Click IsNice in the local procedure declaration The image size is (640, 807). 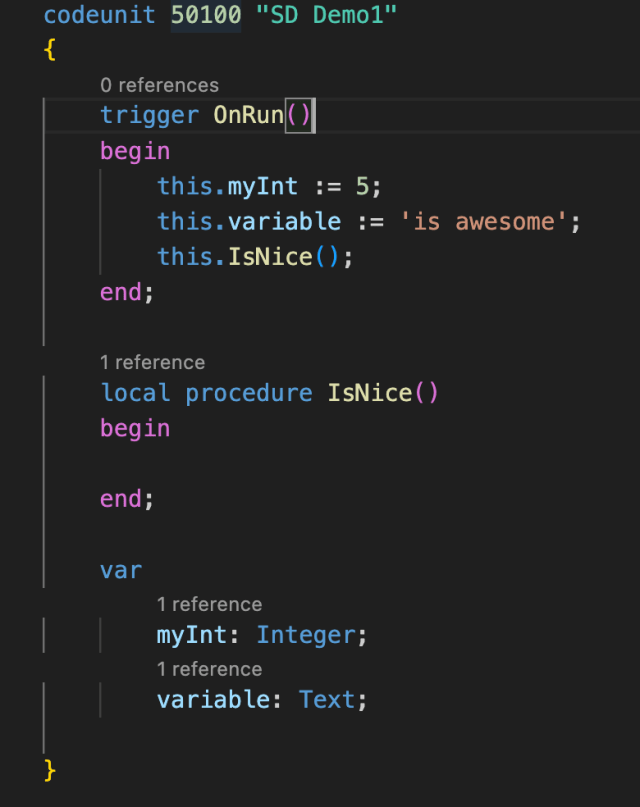coord(370,393)
